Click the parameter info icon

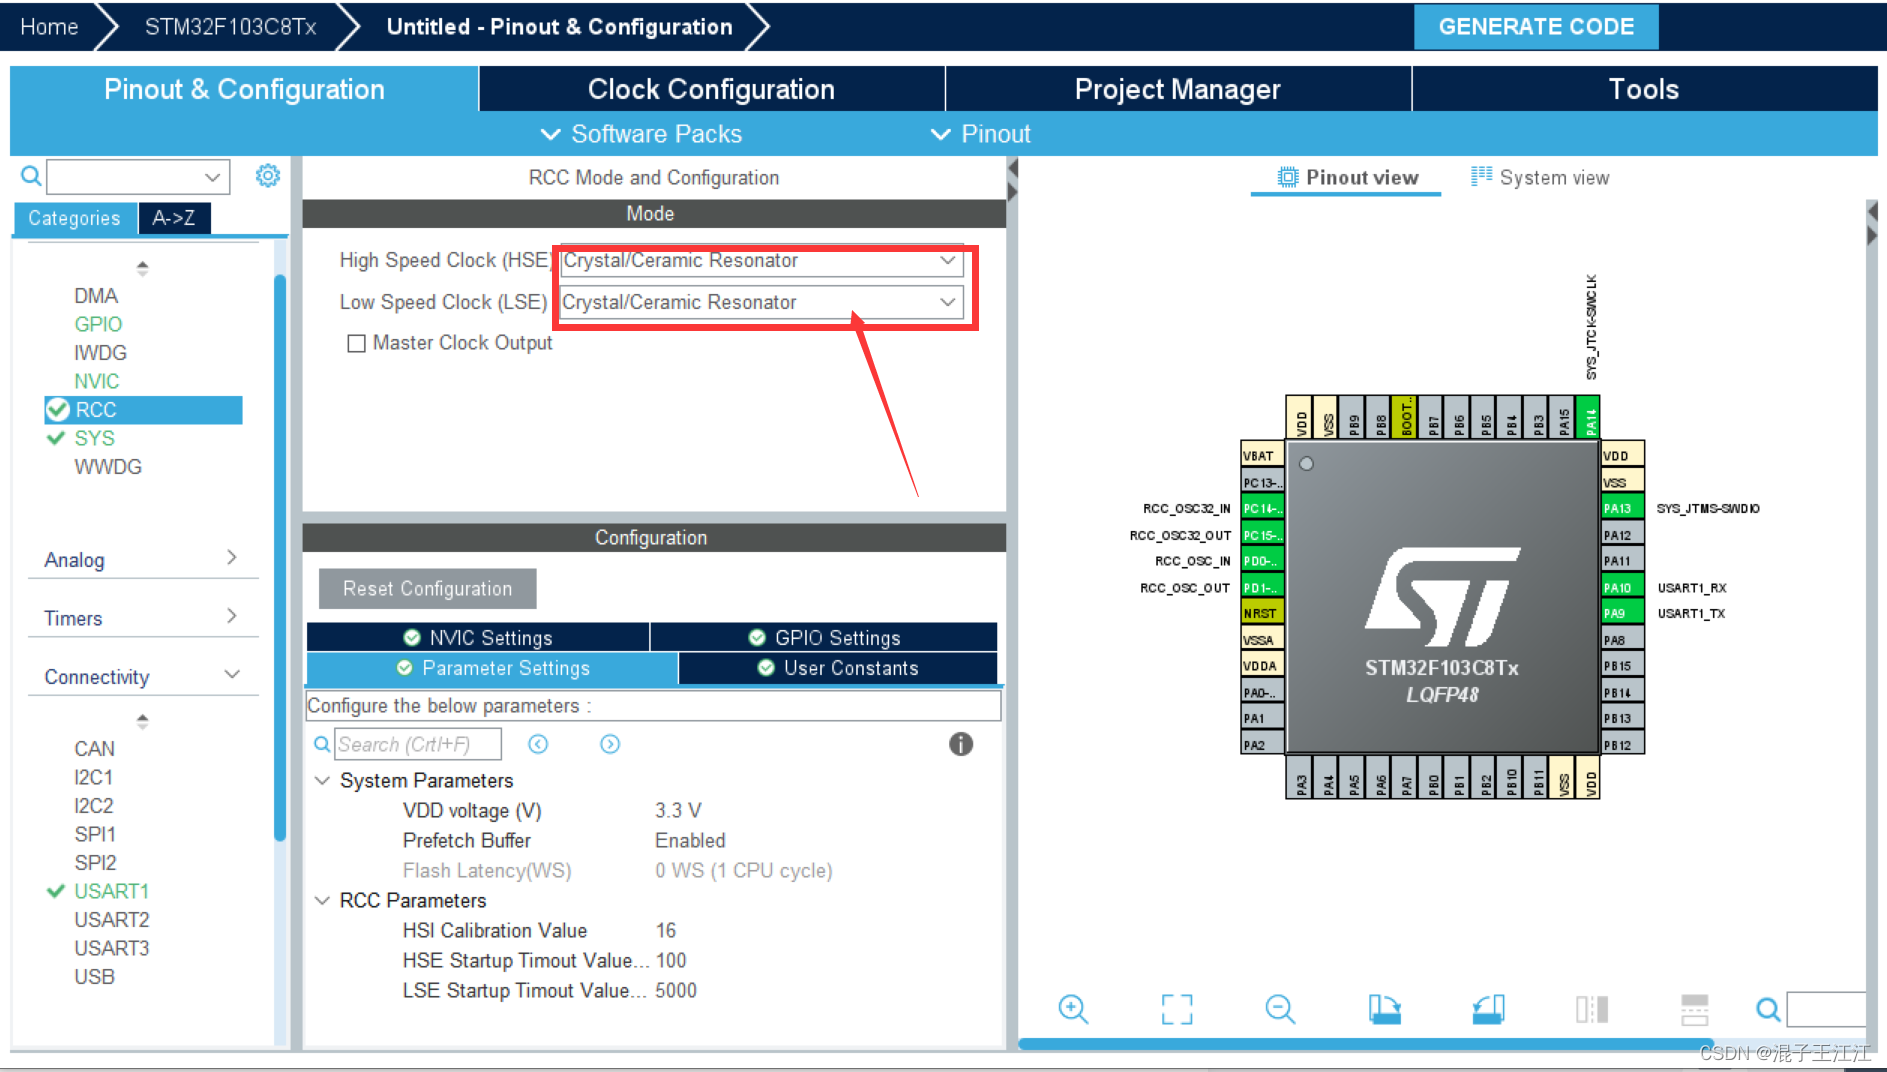(x=960, y=744)
